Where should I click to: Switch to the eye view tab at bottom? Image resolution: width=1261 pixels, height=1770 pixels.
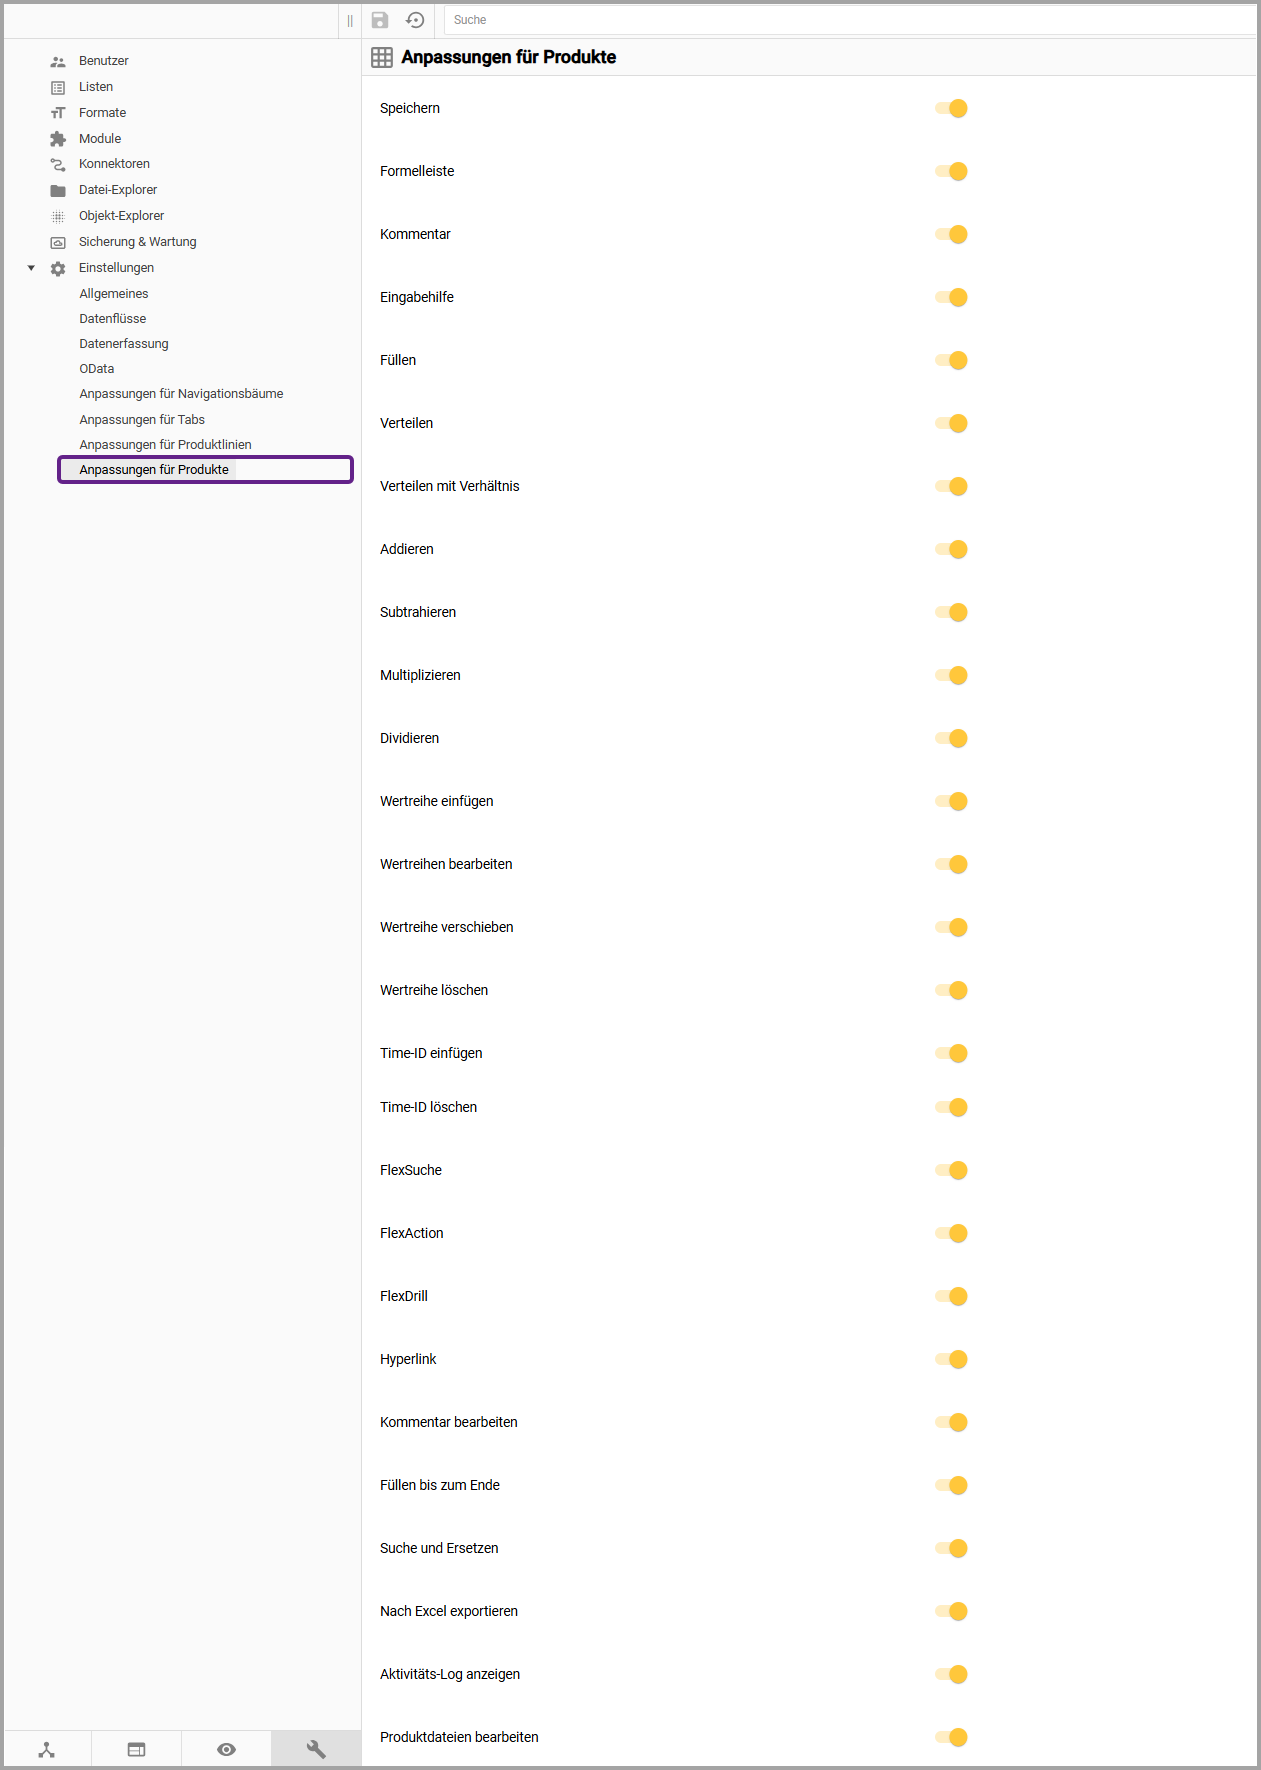(226, 1749)
